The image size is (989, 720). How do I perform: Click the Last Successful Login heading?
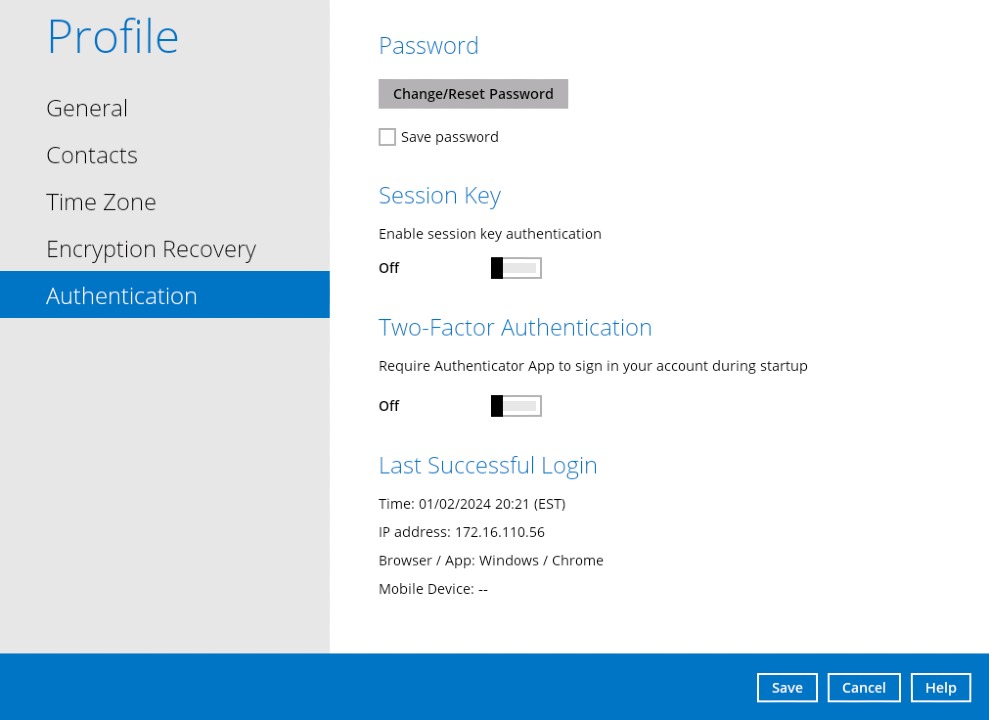(488, 464)
